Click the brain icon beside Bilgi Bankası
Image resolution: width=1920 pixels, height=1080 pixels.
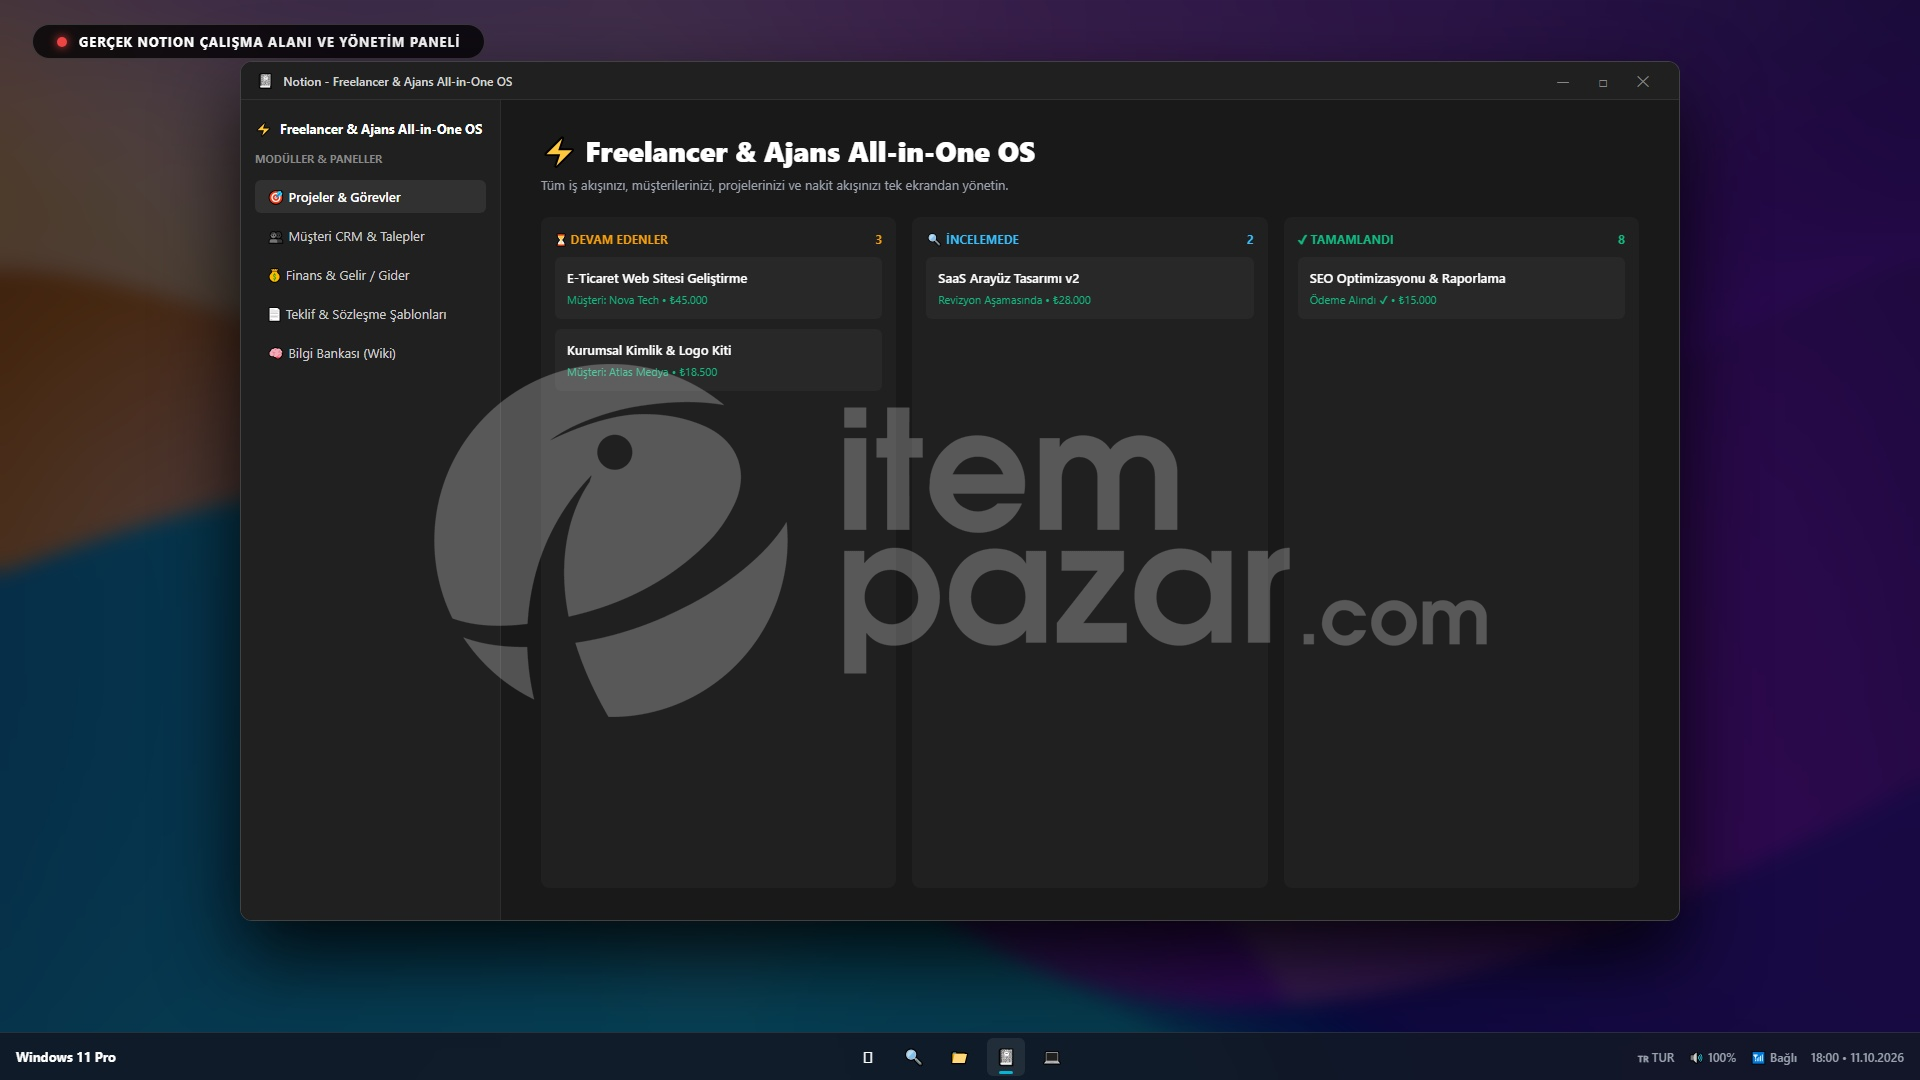pyautogui.click(x=275, y=353)
